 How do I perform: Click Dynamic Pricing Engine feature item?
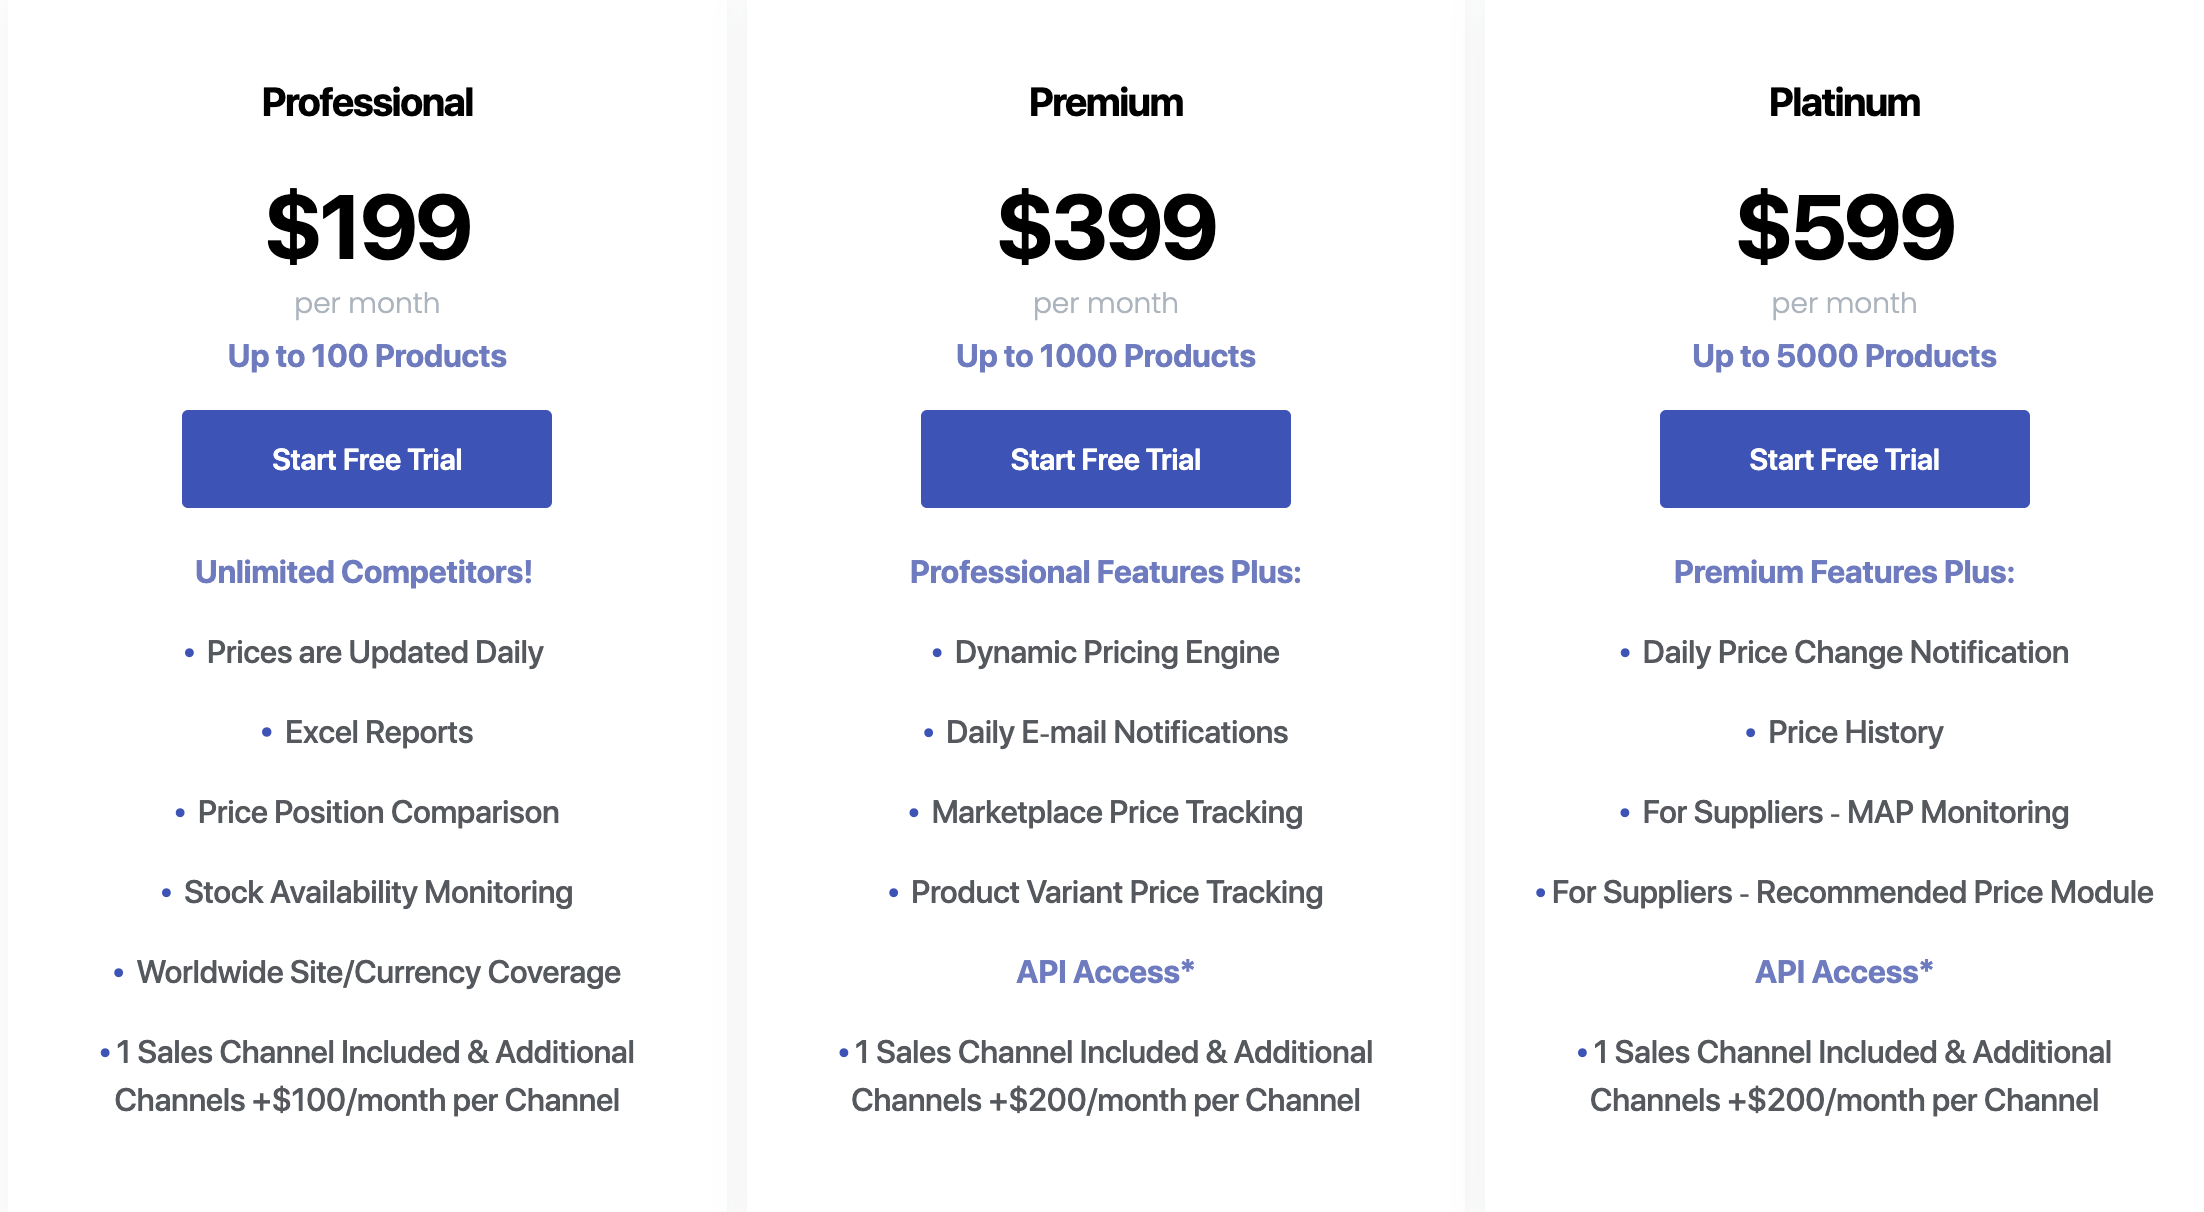pyautogui.click(x=1106, y=652)
